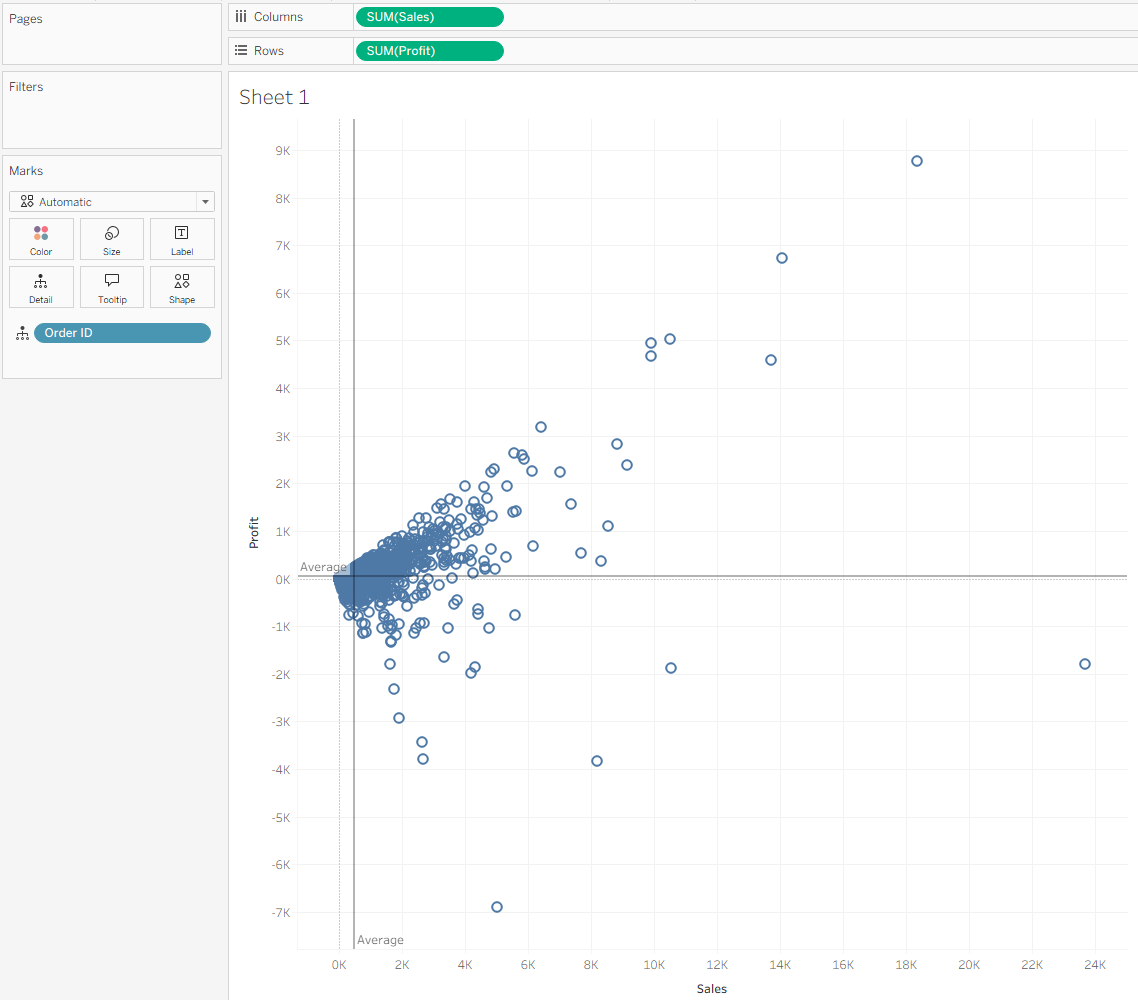Select the Profit axis title
The image size is (1138, 1000).
click(x=254, y=532)
